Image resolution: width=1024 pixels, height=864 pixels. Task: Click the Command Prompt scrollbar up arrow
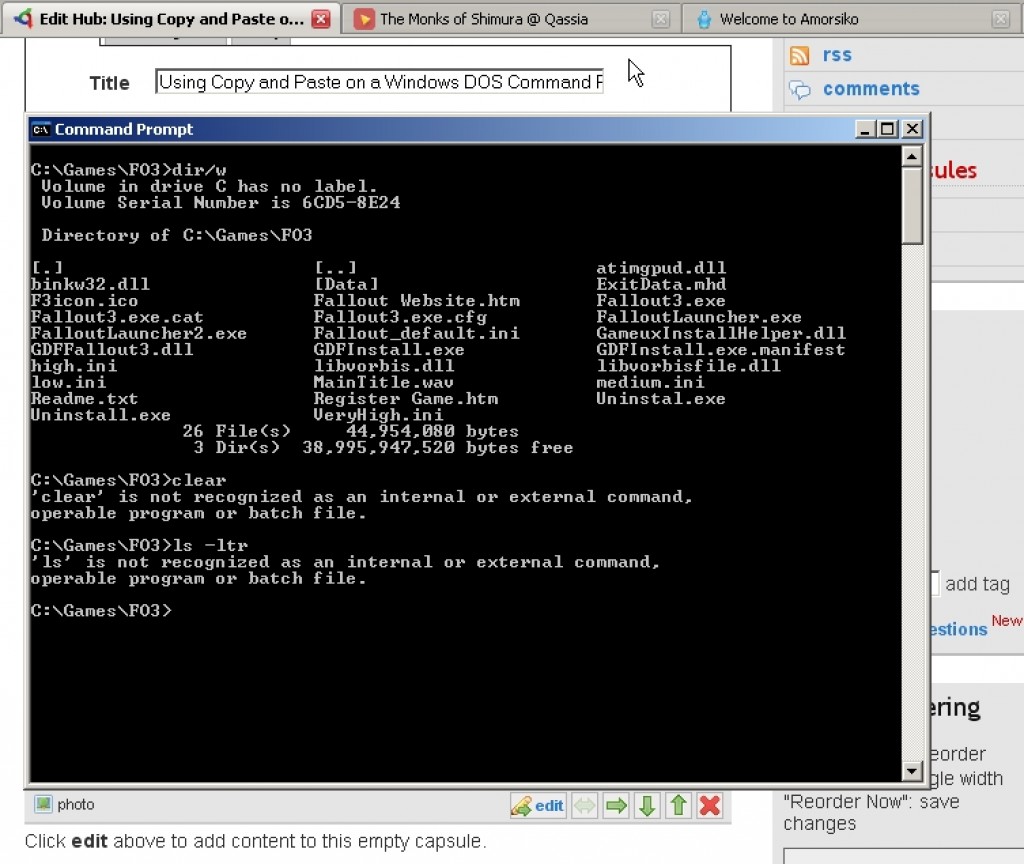tap(912, 156)
